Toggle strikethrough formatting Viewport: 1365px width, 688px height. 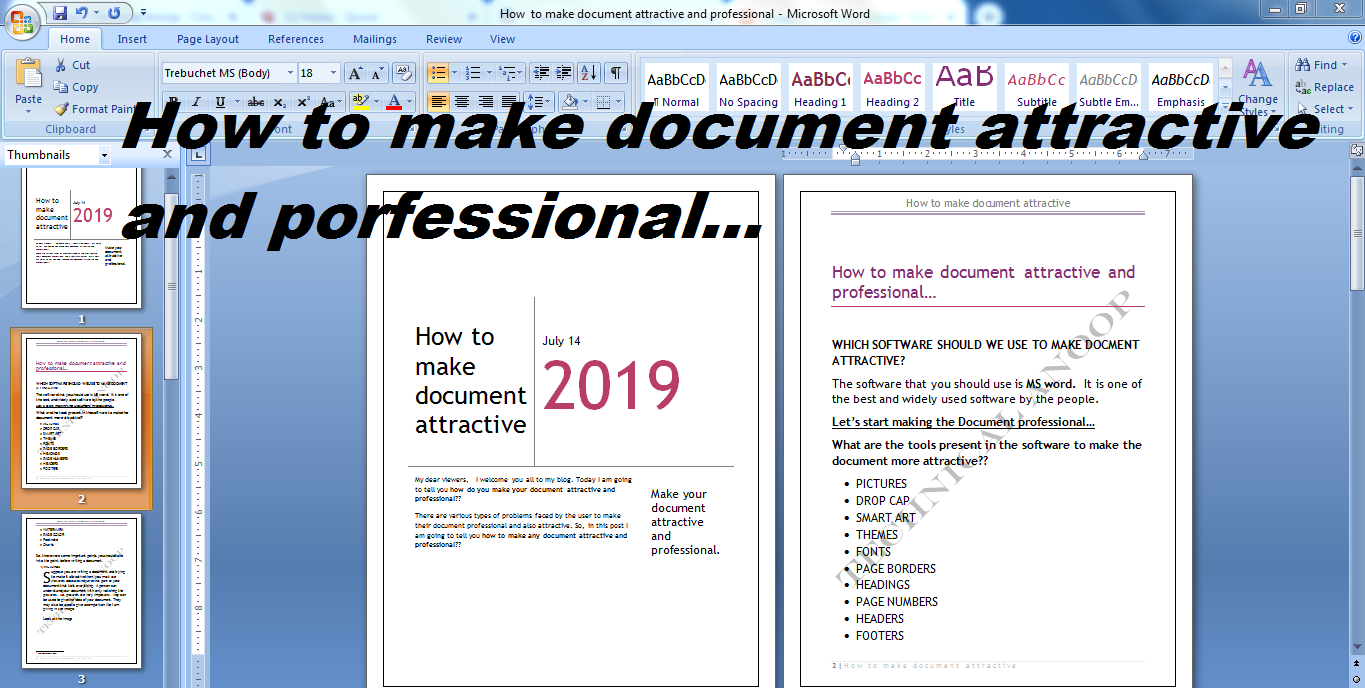click(257, 101)
